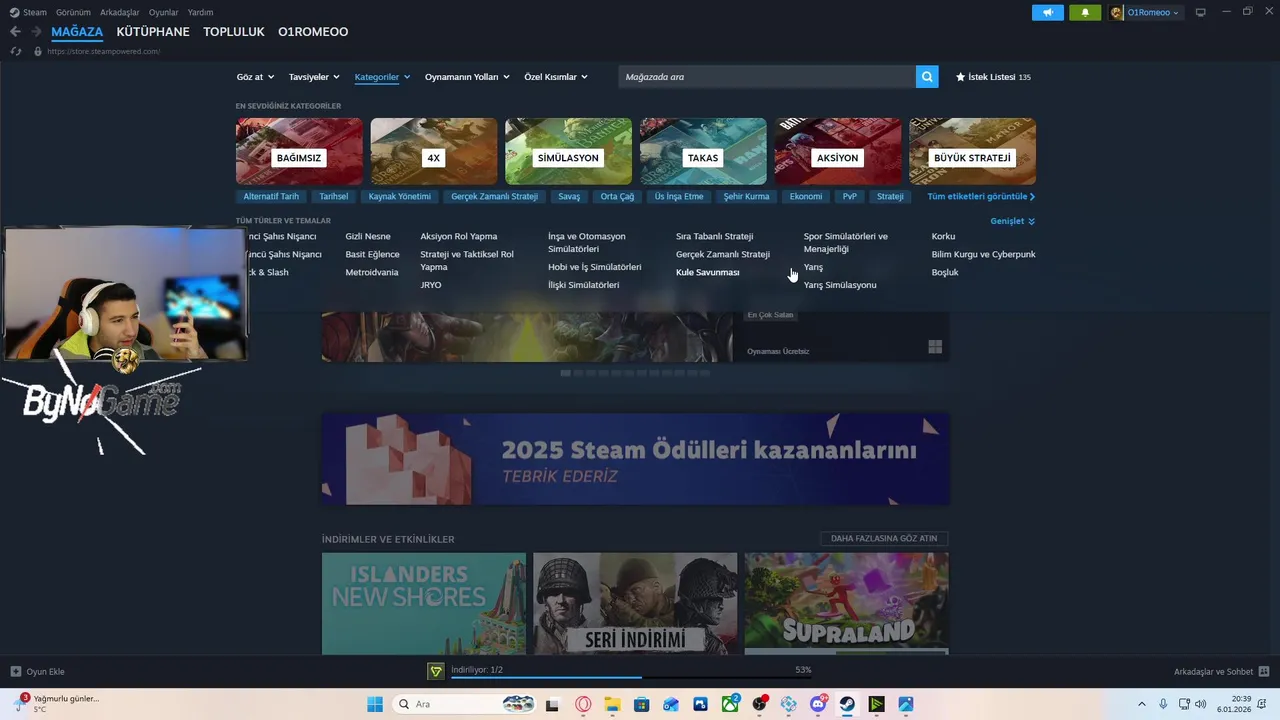The image size is (1280, 720).
Task: Open File Explorer from taskbar
Action: 612,704
